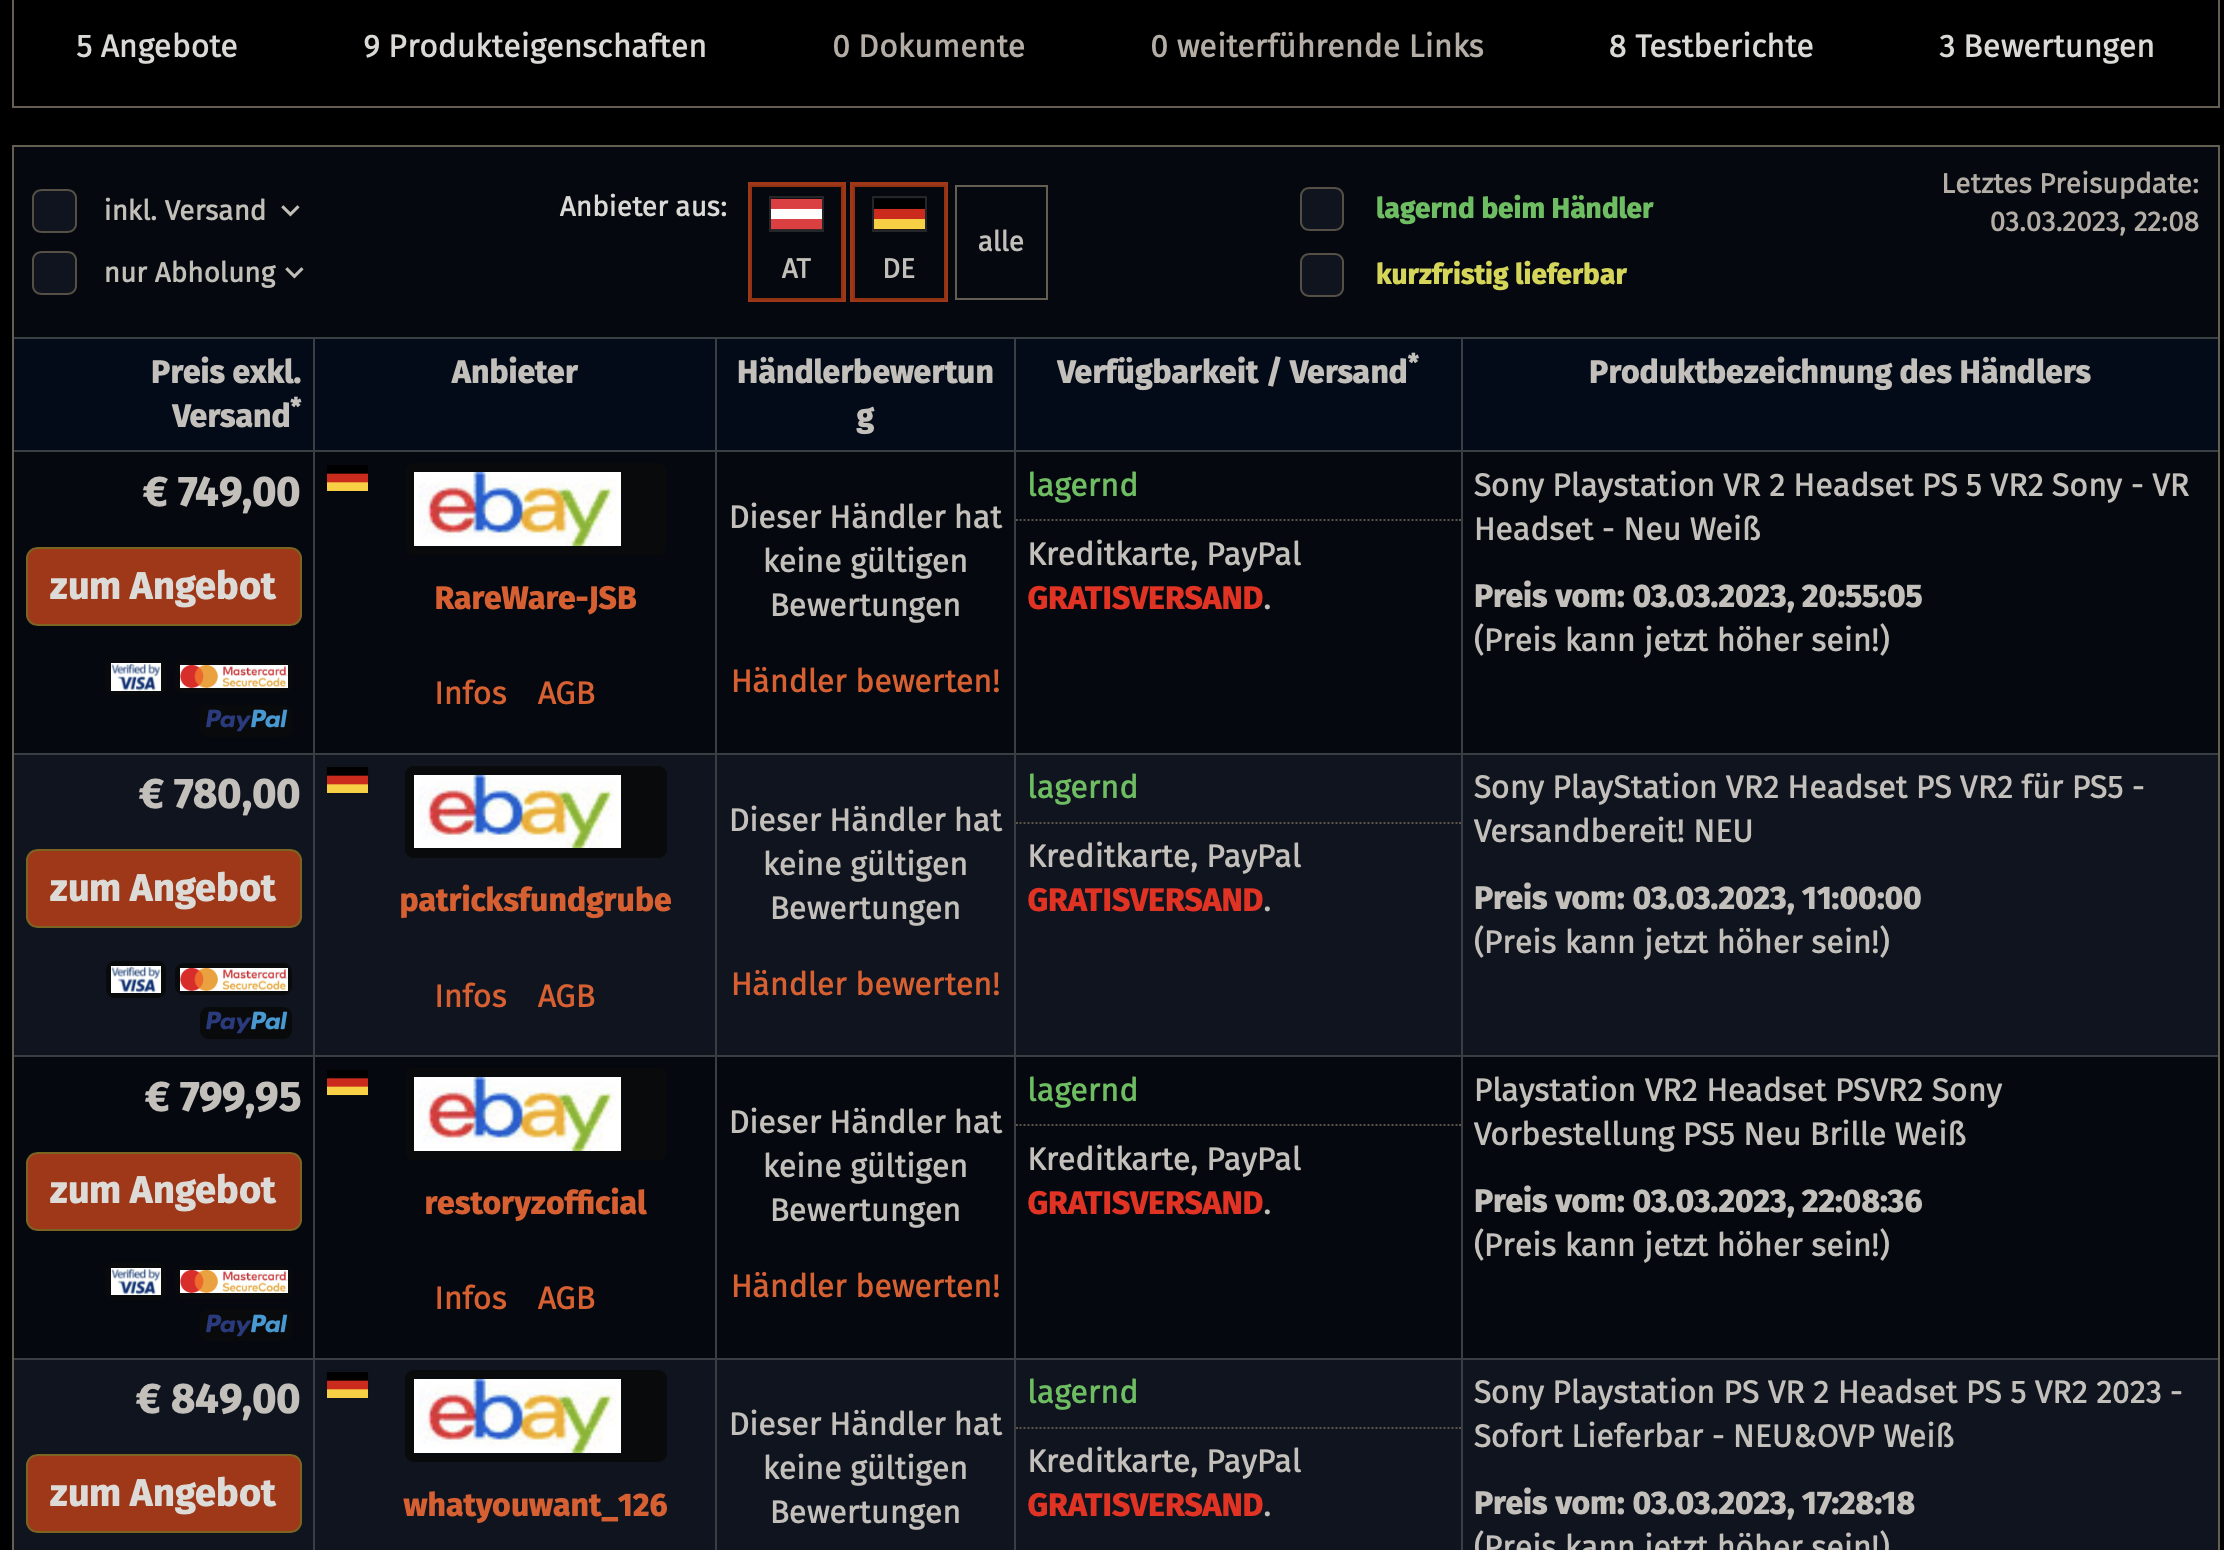
Task: Select the Austria flag AT filter
Action: tap(796, 241)
